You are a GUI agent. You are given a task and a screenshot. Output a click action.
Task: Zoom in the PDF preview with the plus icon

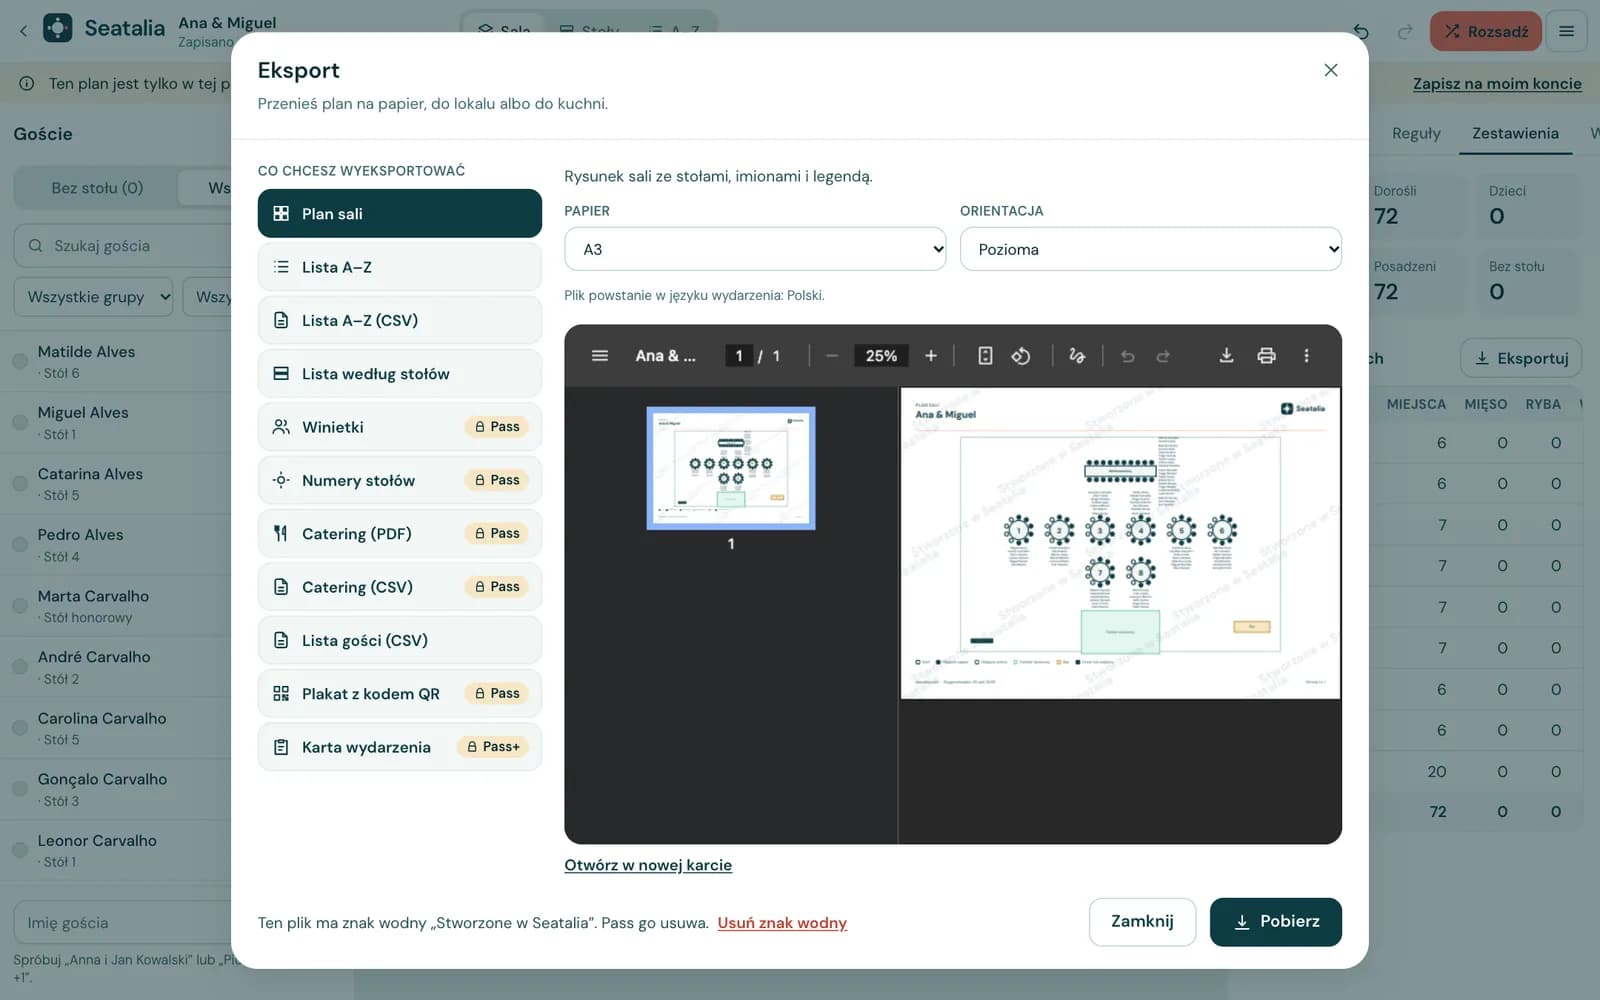931,356
